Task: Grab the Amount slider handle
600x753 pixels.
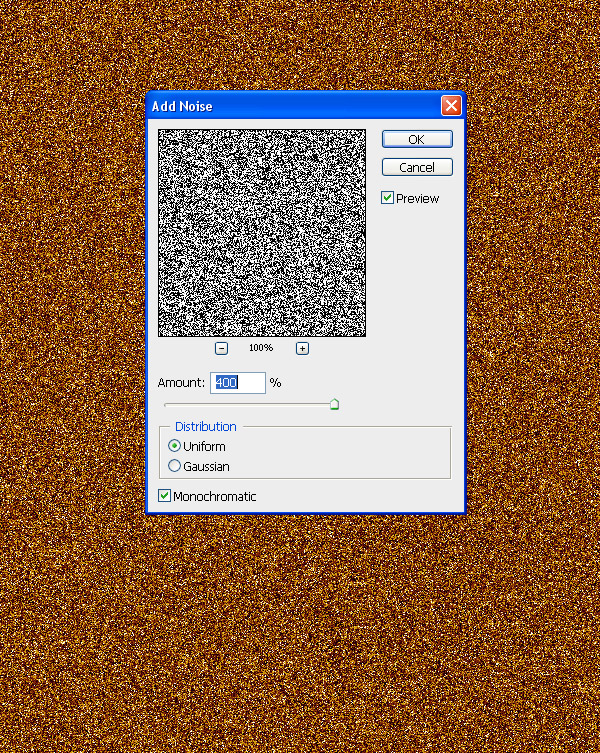Action: point(334,404)
